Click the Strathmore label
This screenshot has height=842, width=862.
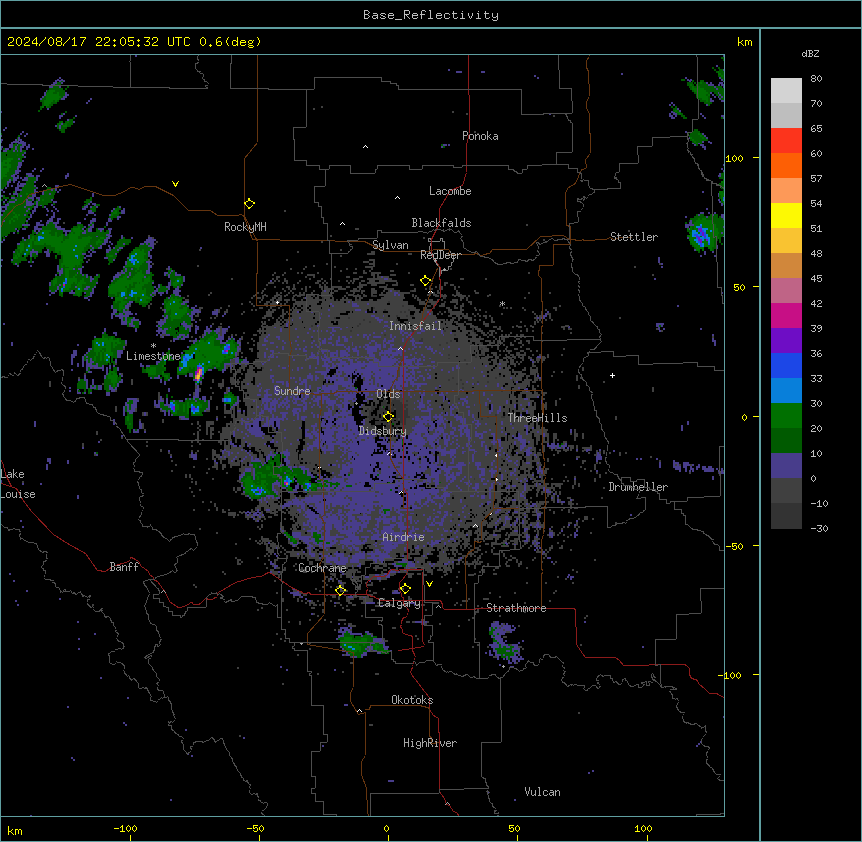(x=516, y=608)
